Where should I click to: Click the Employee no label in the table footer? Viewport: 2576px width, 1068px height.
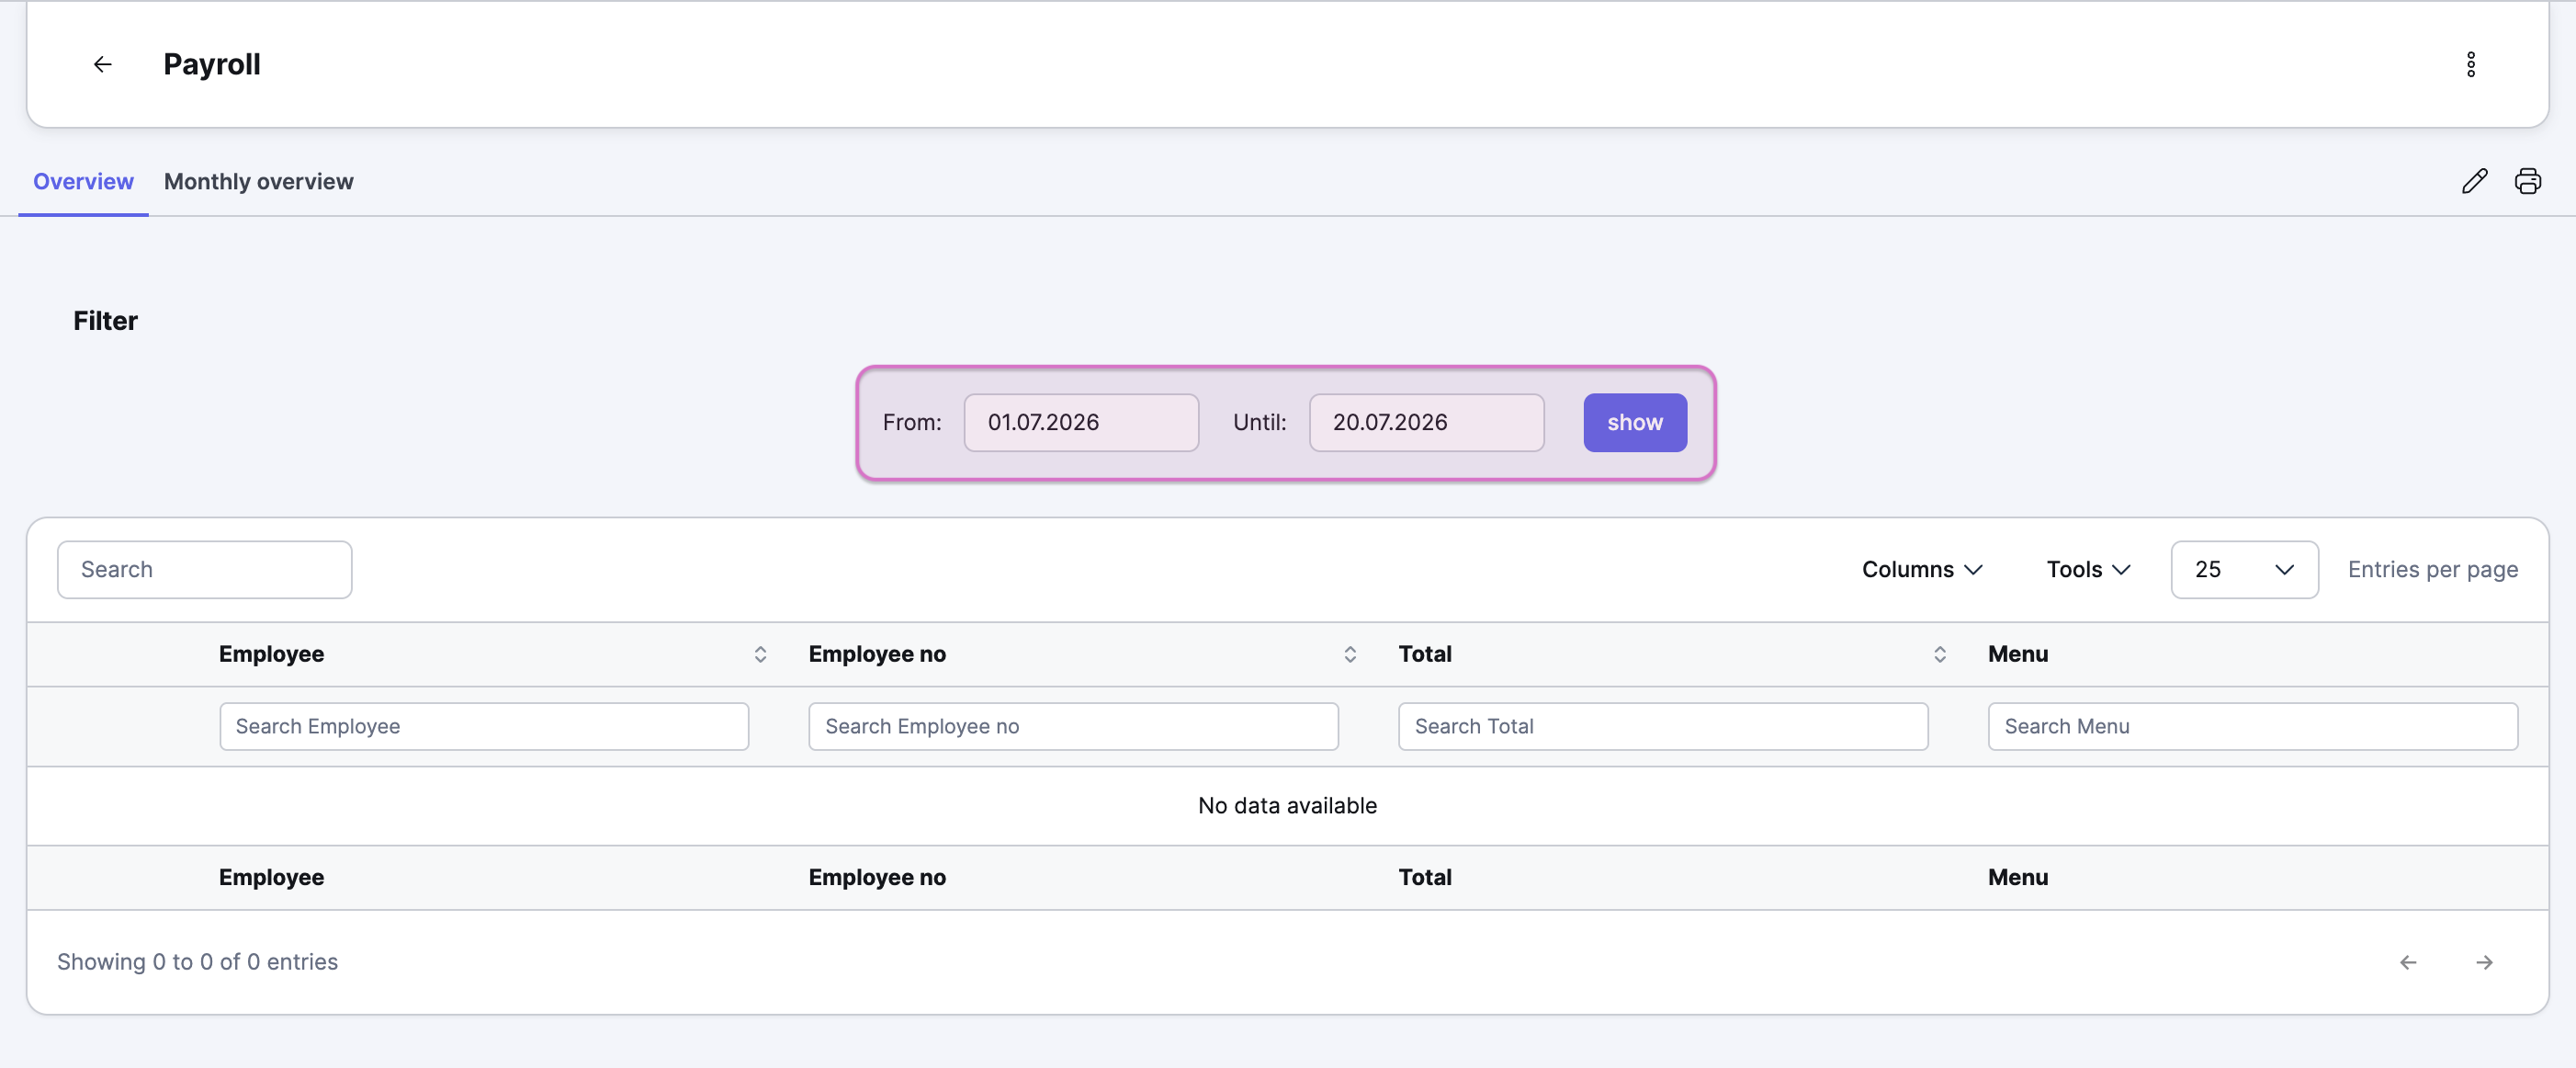click(x=877, y=878)
